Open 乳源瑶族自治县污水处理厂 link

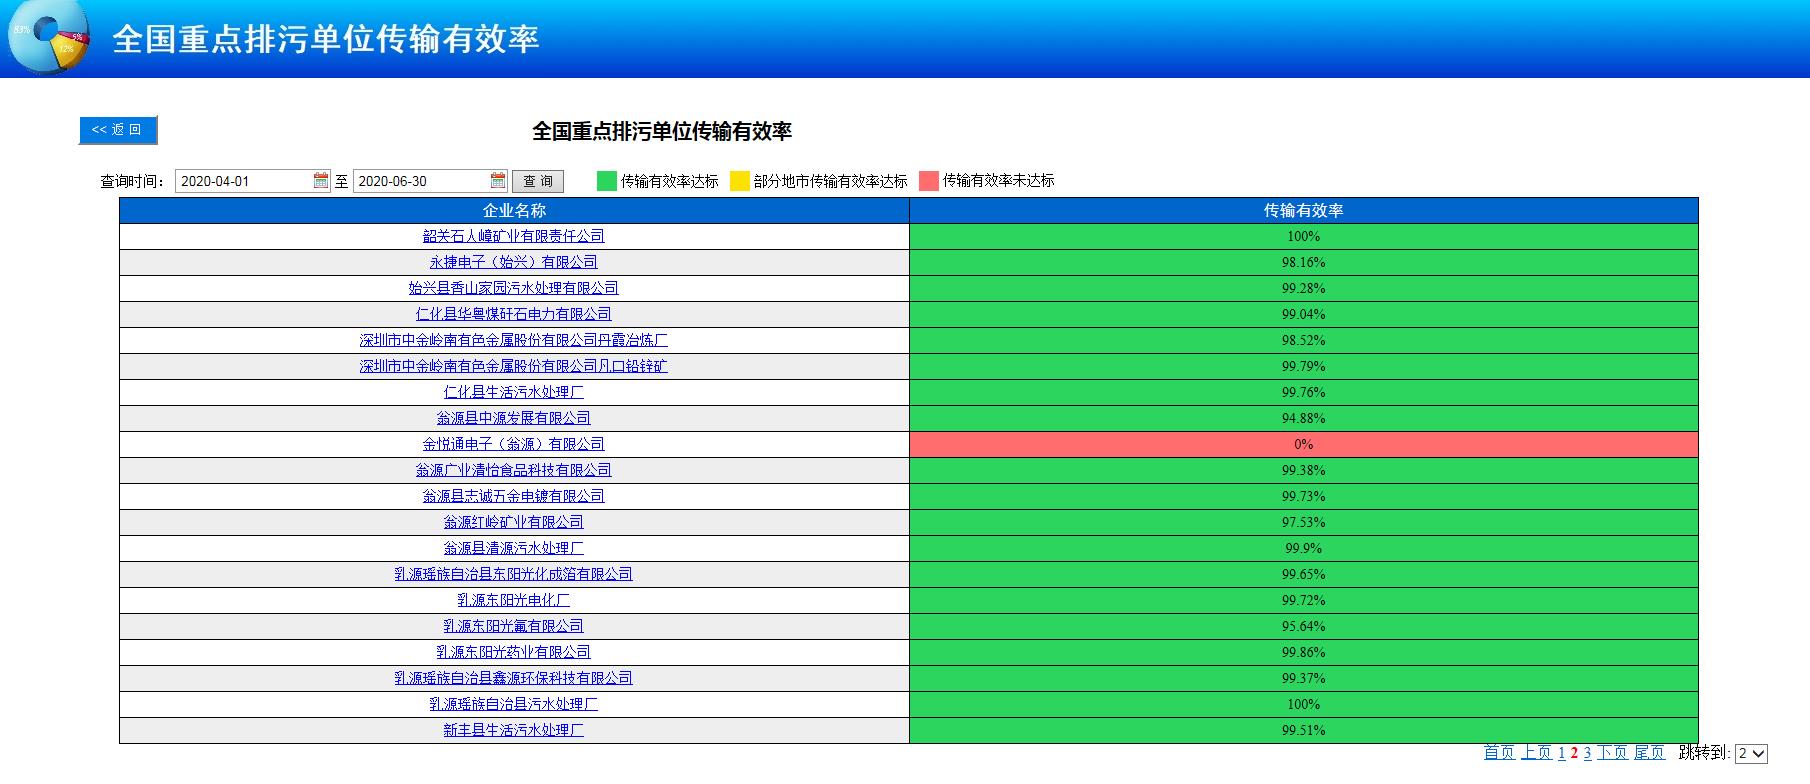coord(514,704)
